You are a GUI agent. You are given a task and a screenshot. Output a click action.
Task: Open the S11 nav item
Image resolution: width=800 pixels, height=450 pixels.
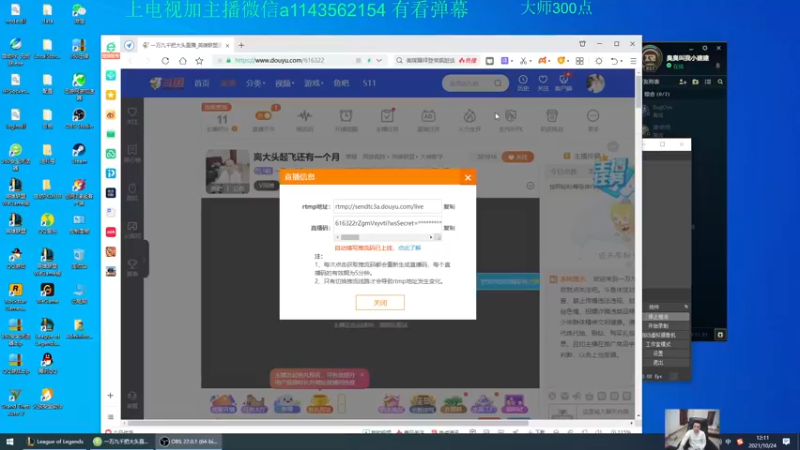coord(369,83)
